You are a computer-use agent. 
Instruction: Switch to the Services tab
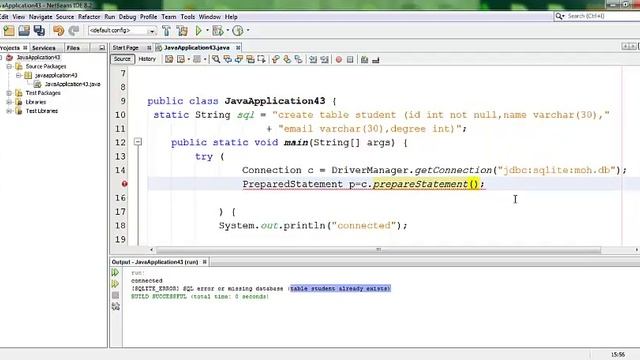(44, 48)
